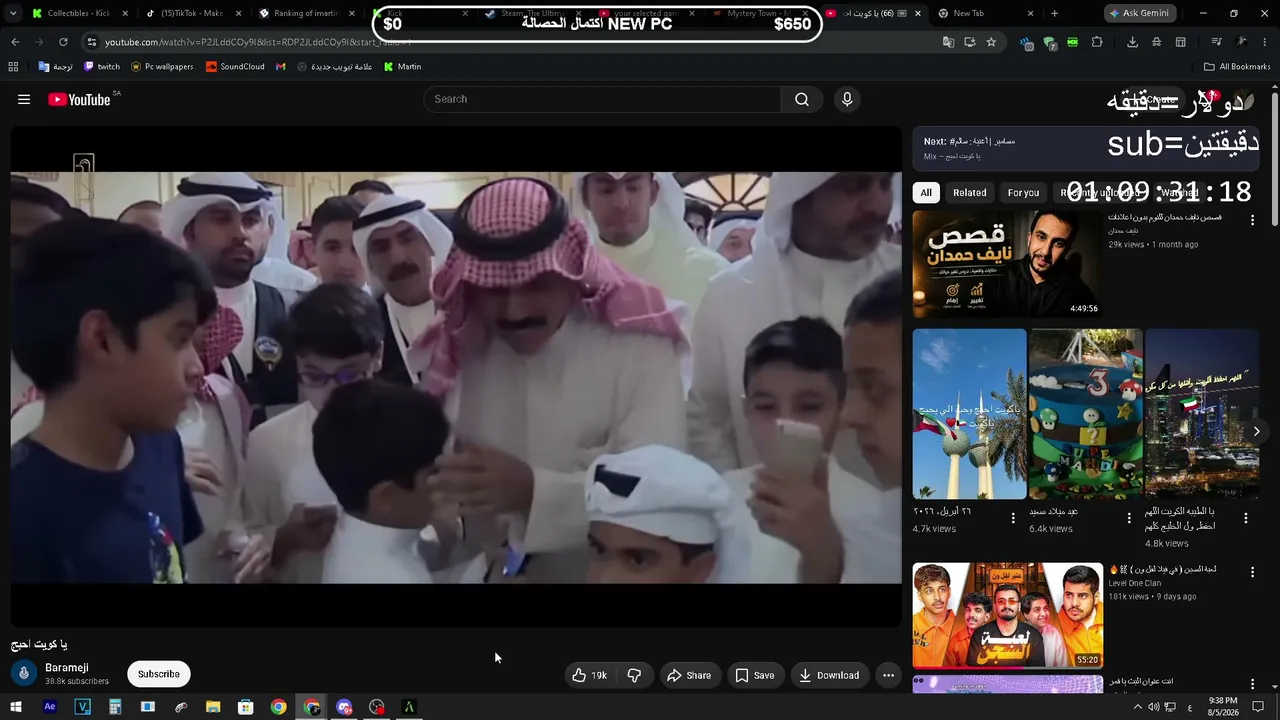Select the For you filter chip
The height and width of the screenshot is (720, 1280).
pyautogui.click(x=1023, y=193)
